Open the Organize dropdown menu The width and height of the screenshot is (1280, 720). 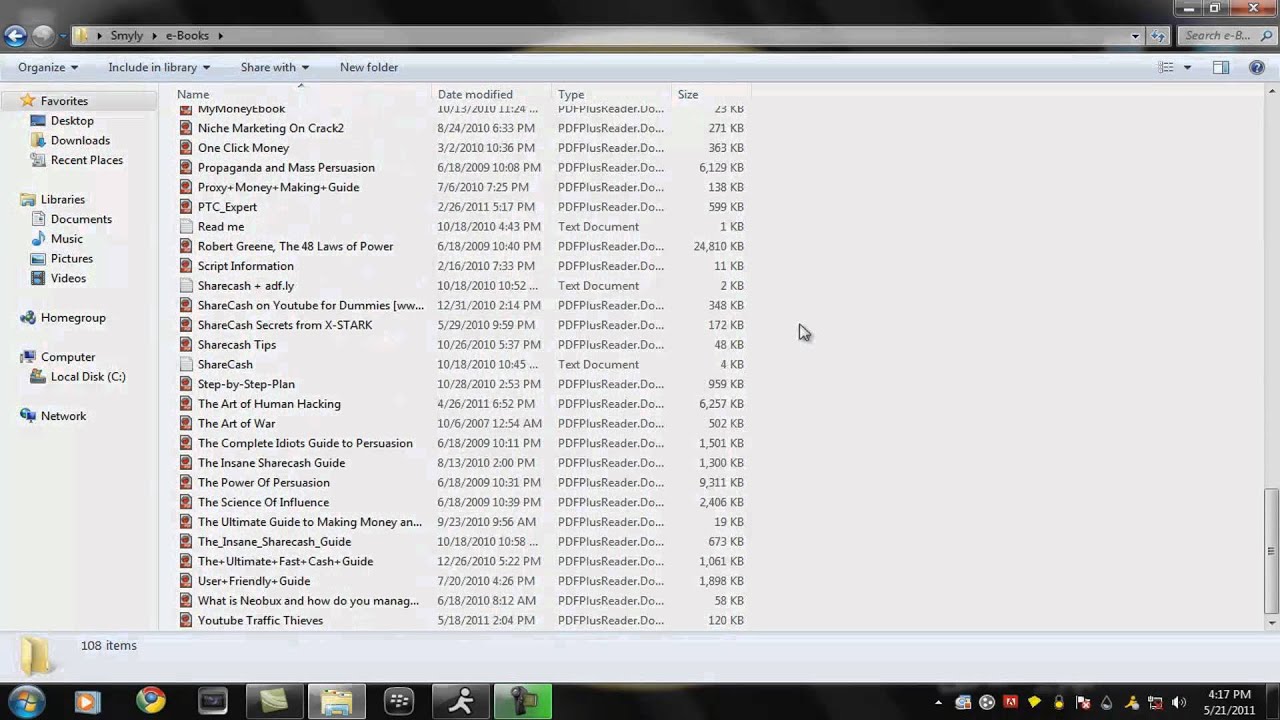point(47,67)
